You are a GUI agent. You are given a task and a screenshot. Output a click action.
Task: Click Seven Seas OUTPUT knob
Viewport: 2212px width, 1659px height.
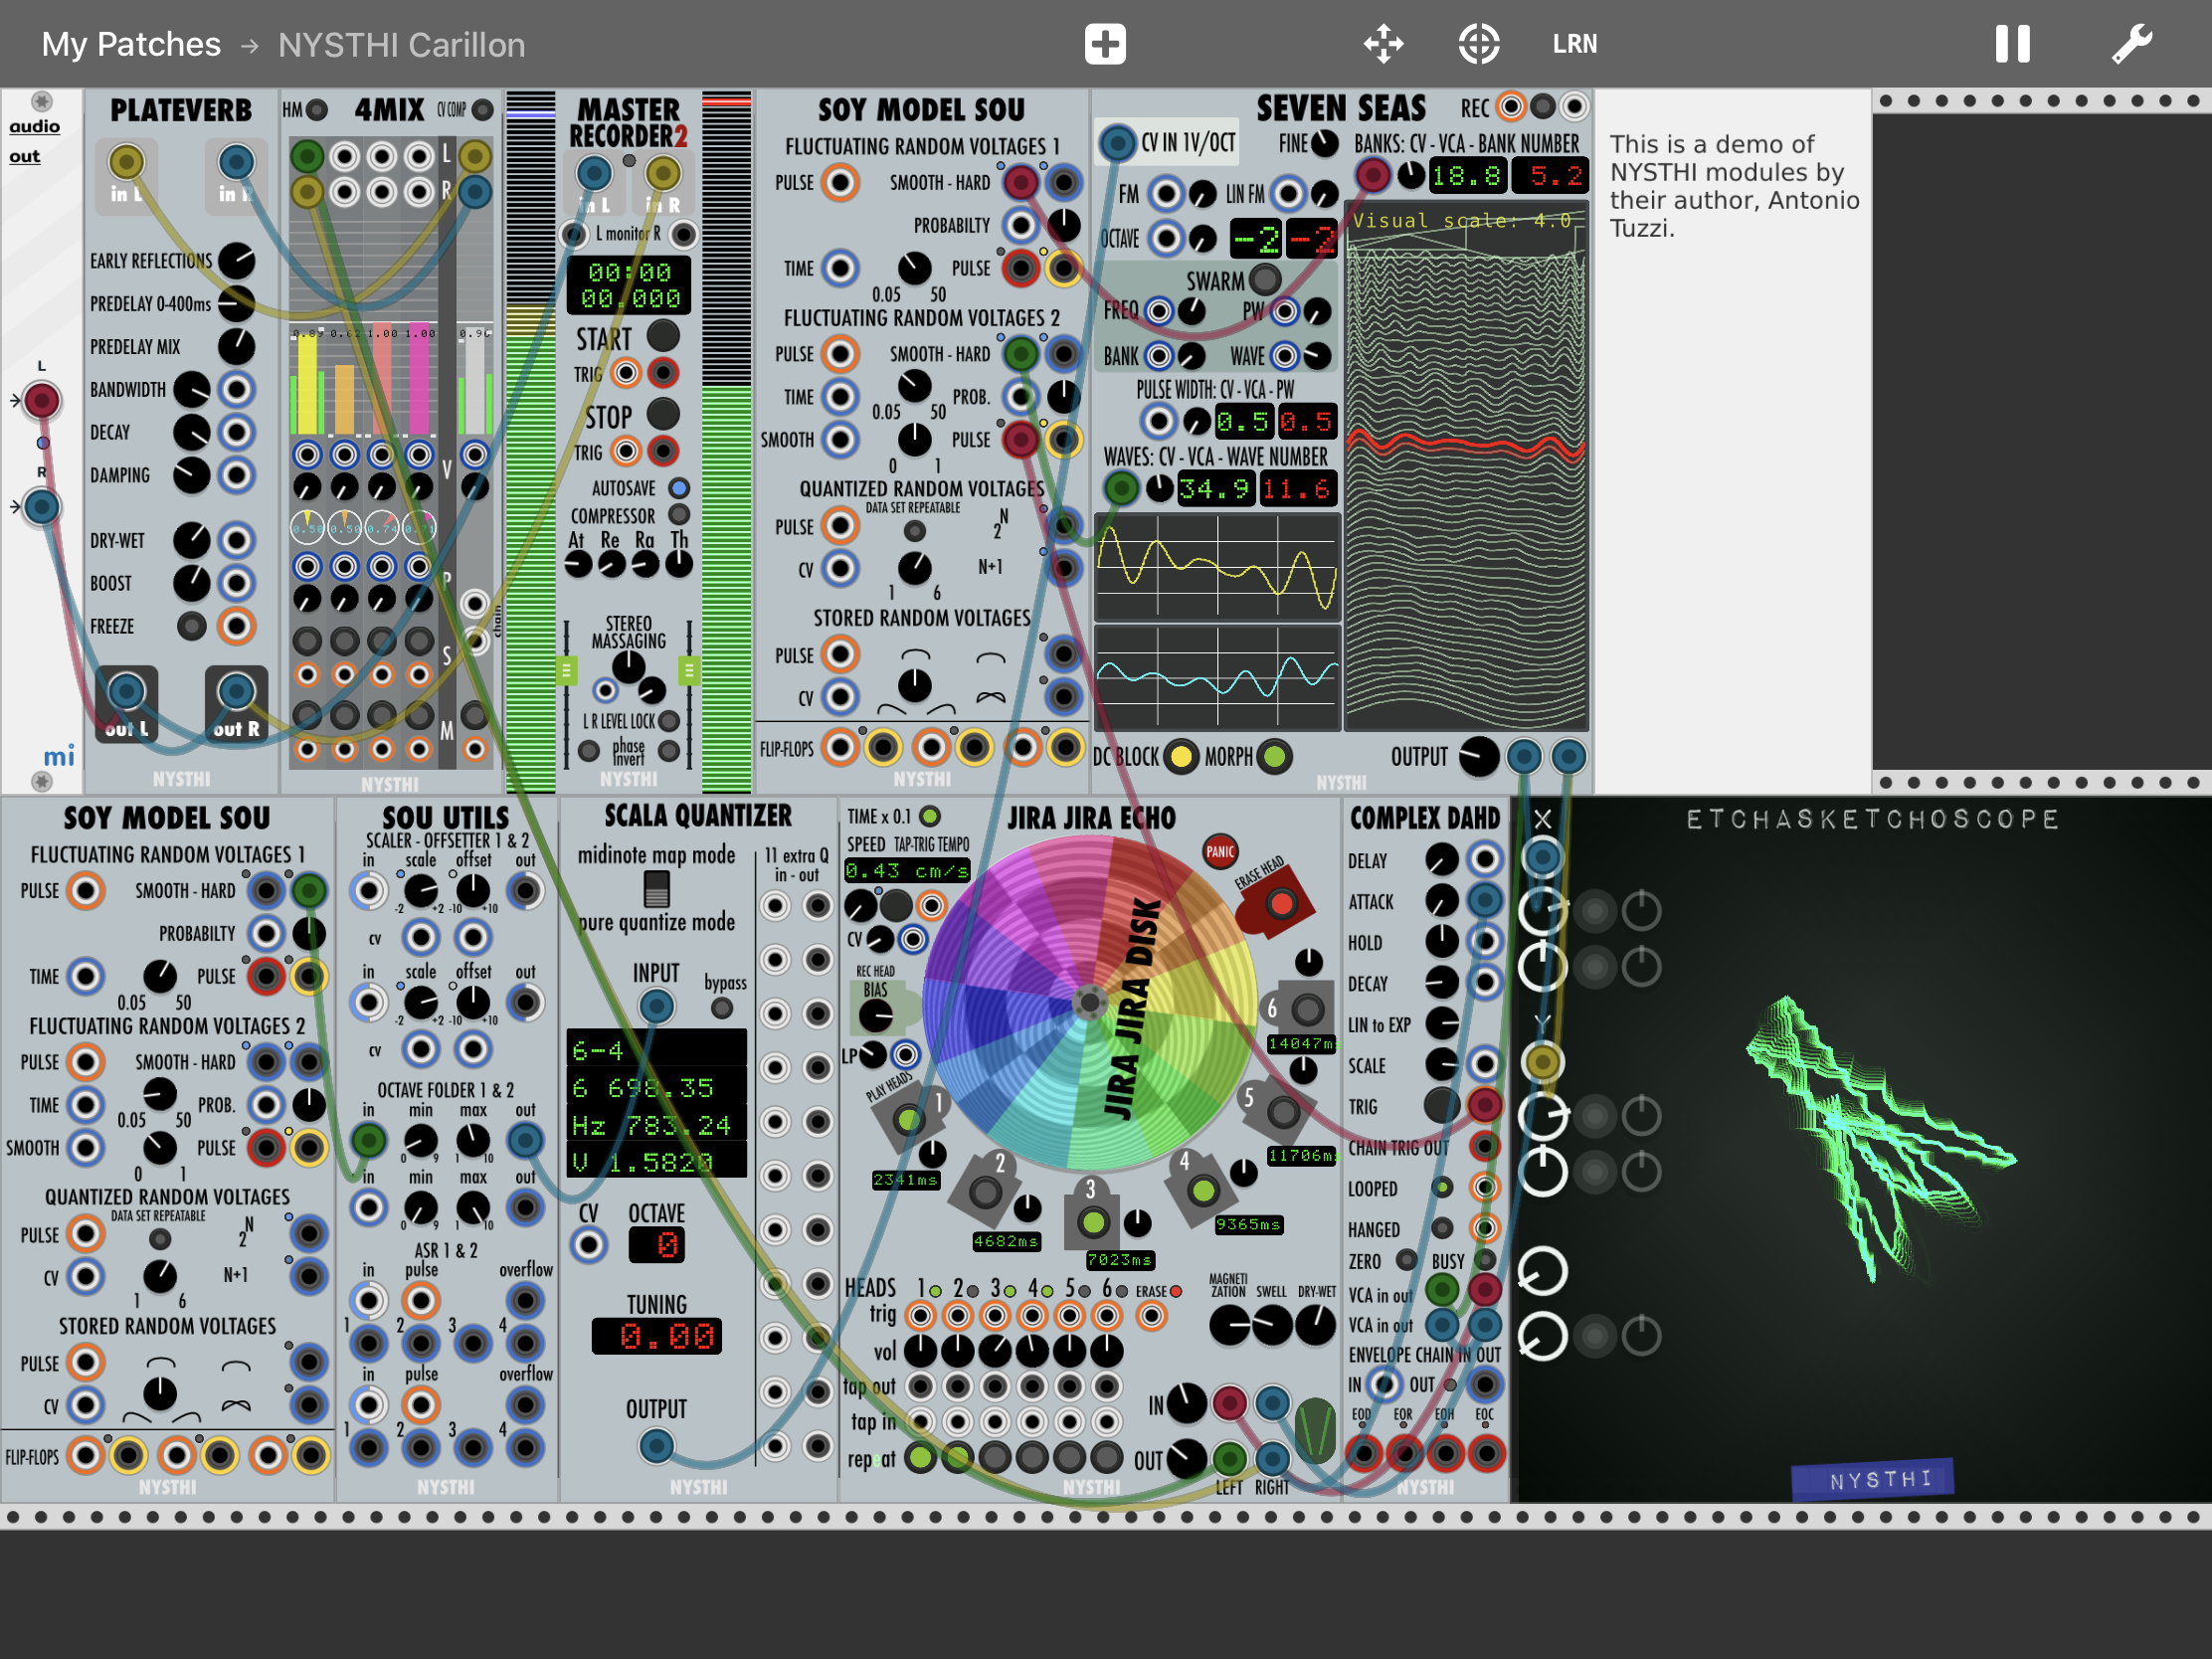tap(1478, 756)
